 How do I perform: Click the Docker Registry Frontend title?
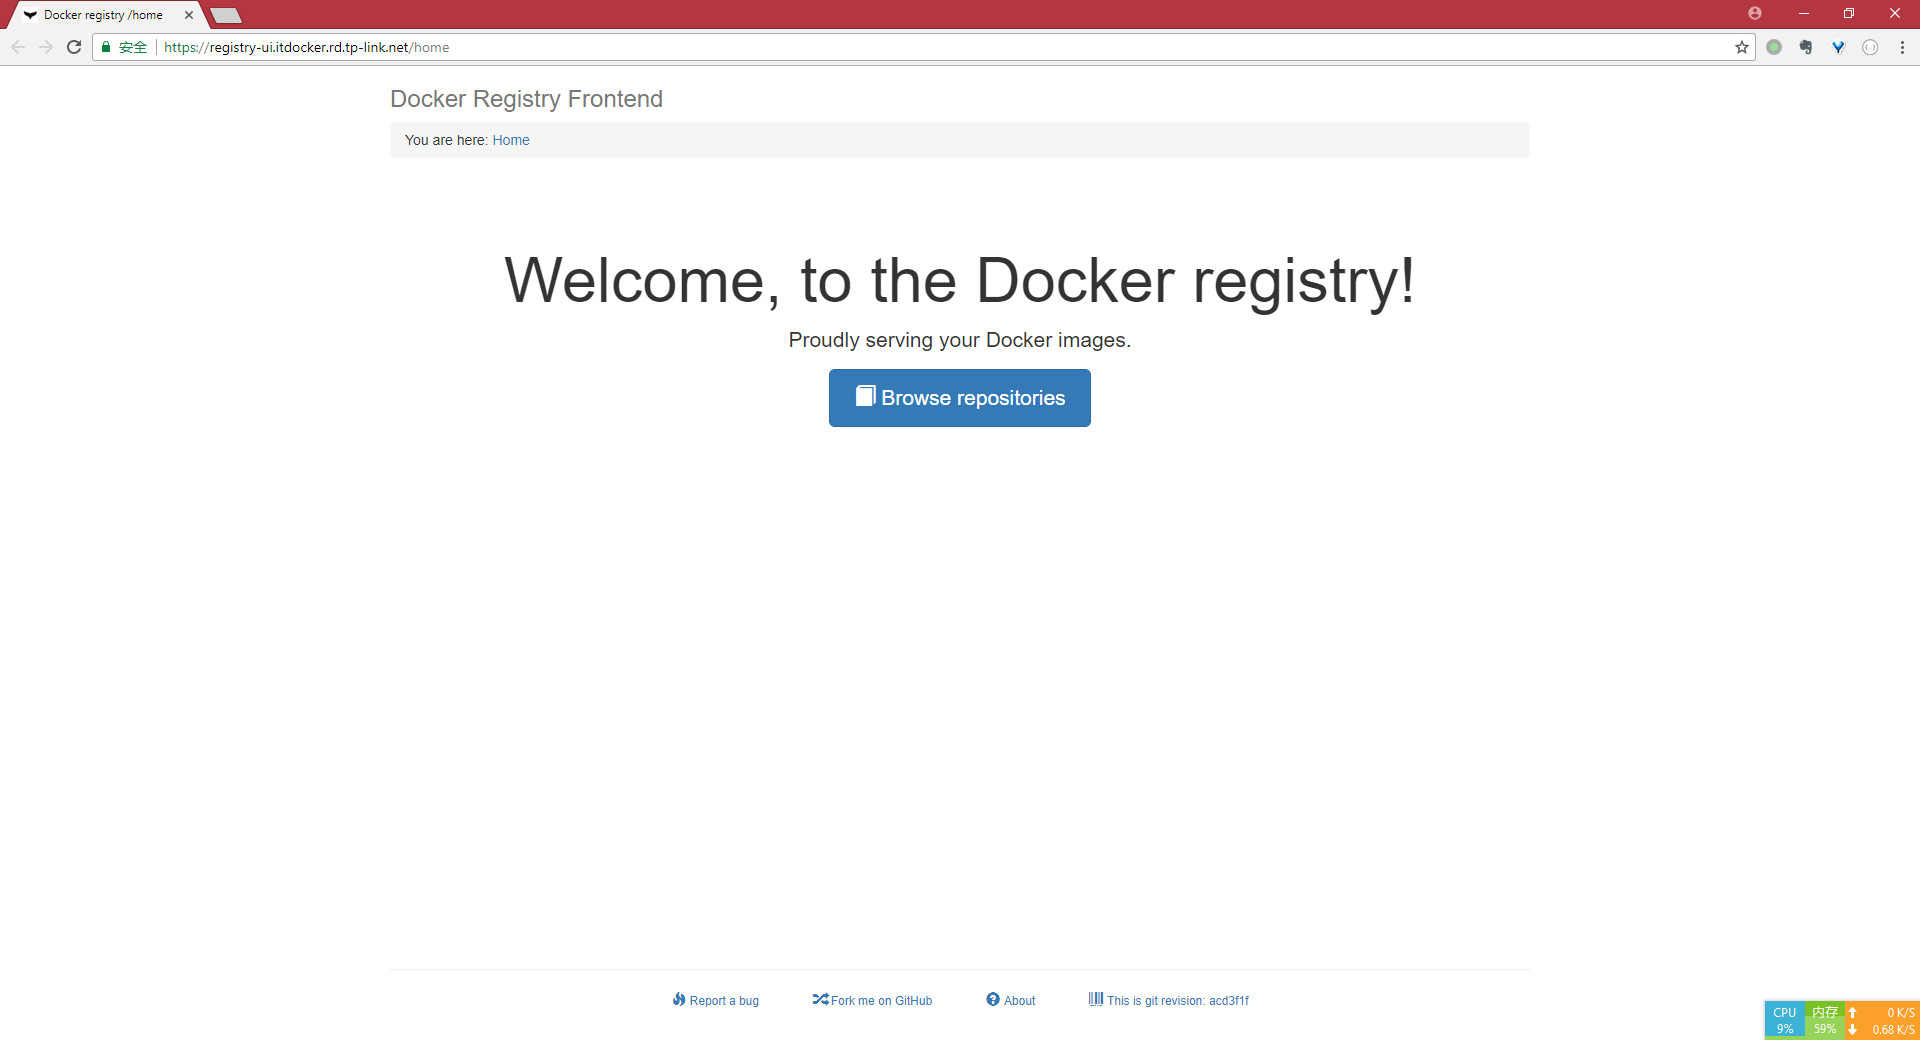pyautogui.click(x=526, y=99)
